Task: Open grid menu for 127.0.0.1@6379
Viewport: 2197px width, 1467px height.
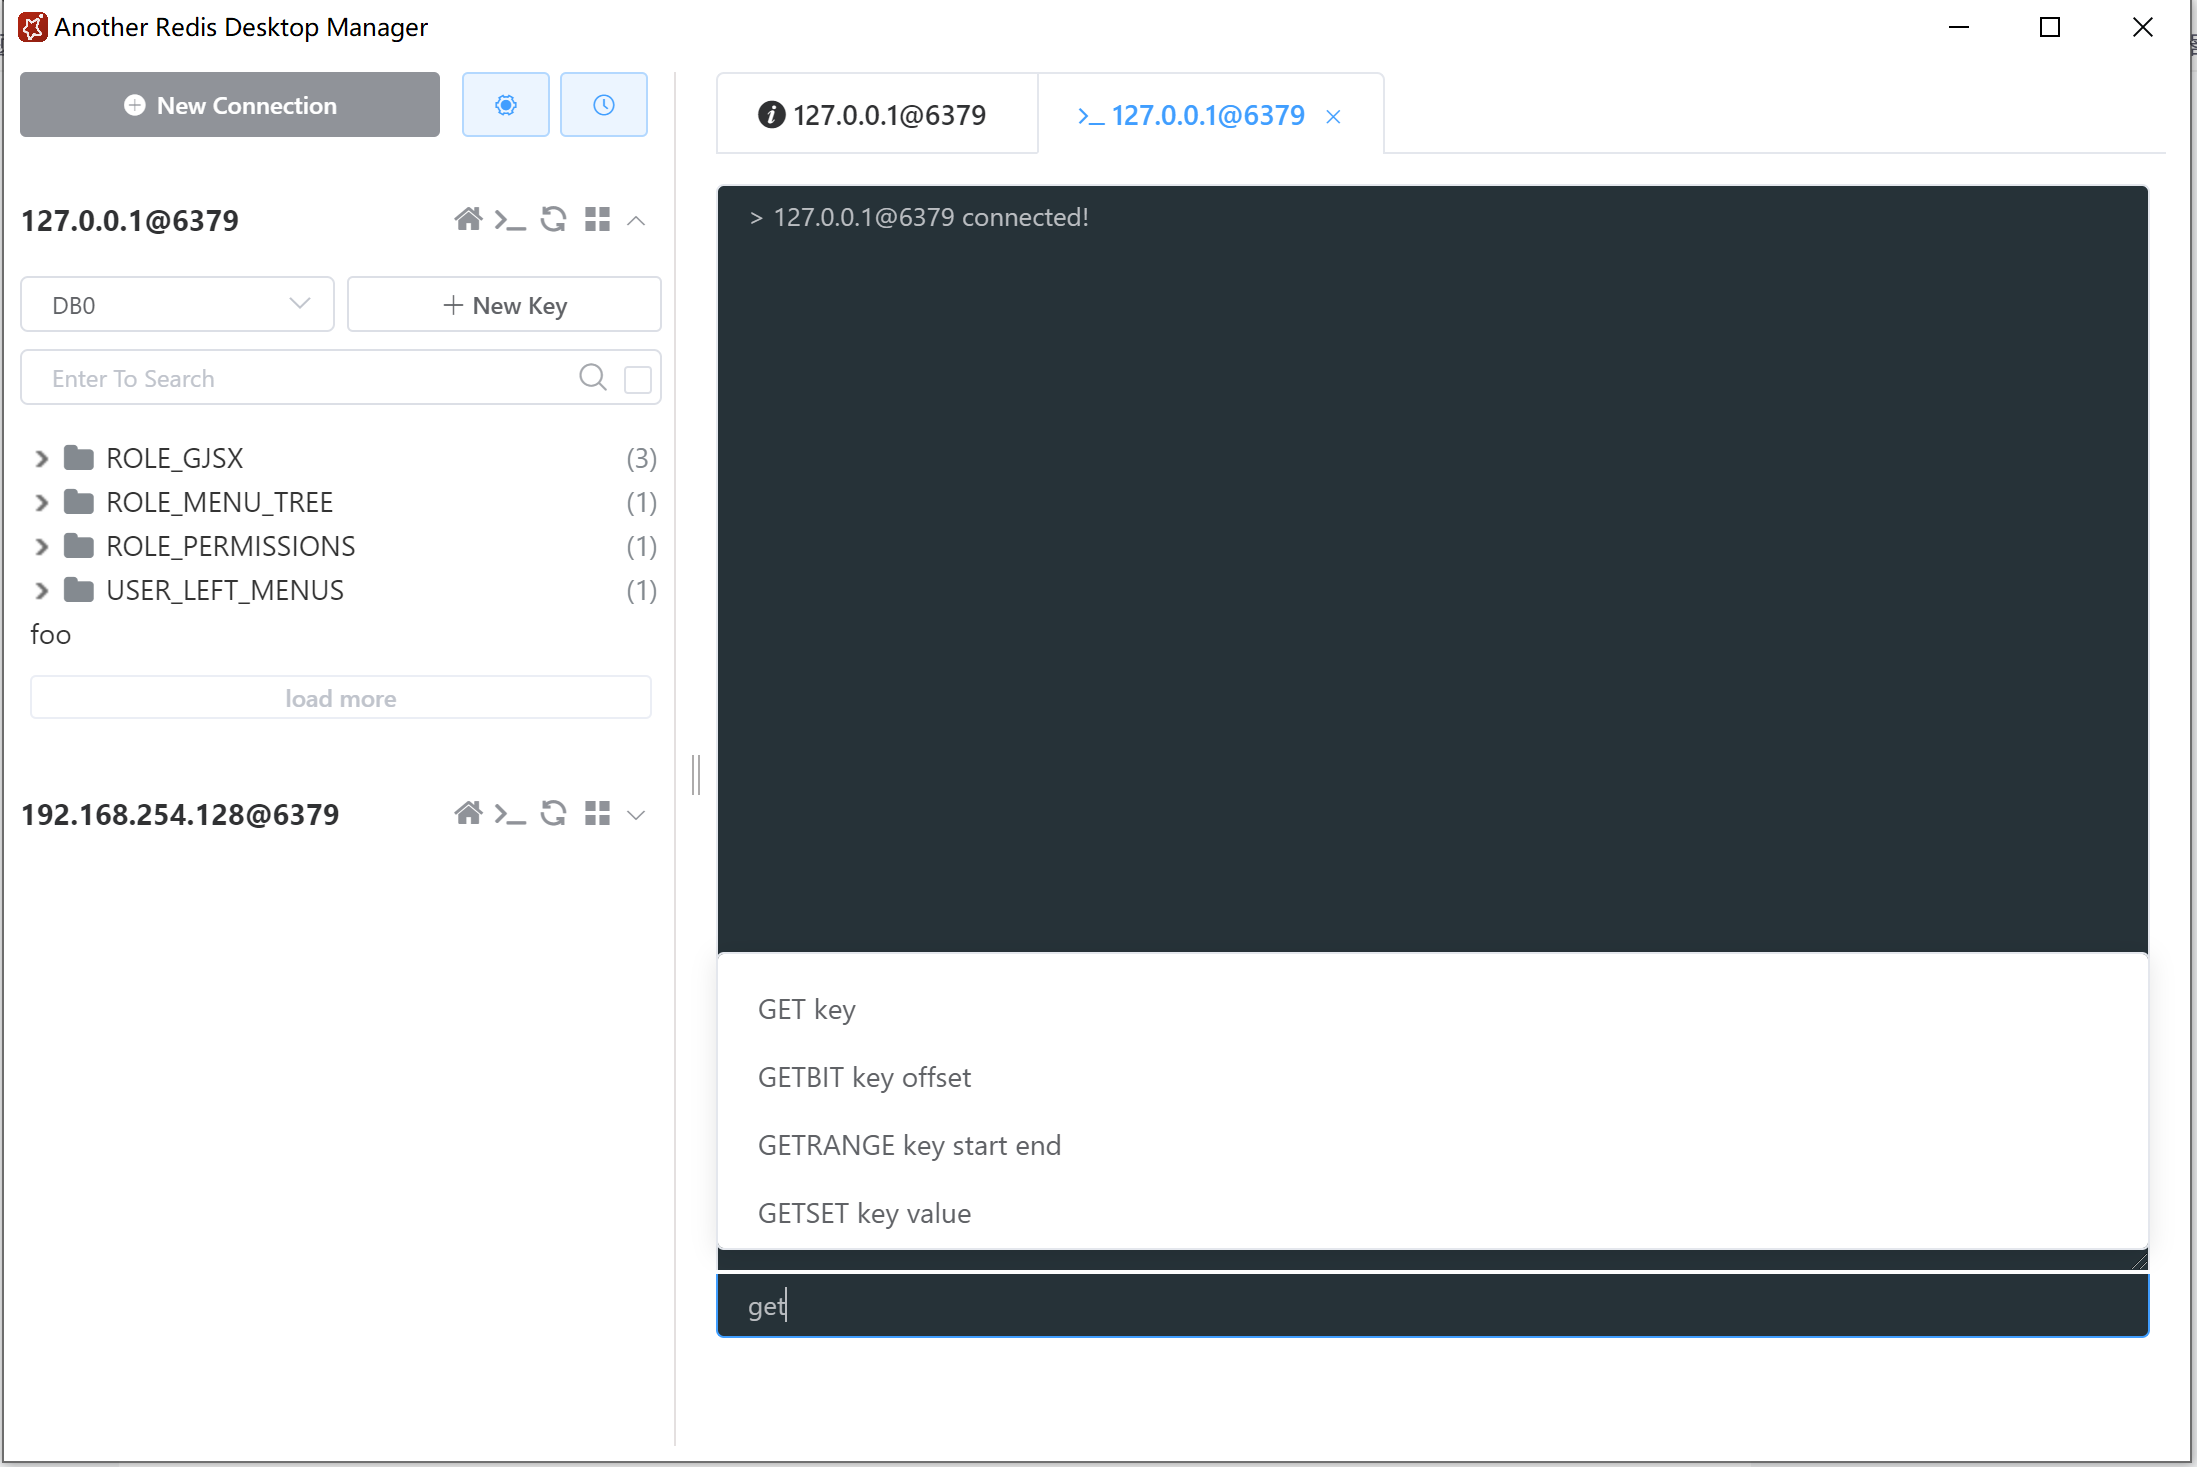Action: pyautogui.click(x=597, y=219)
